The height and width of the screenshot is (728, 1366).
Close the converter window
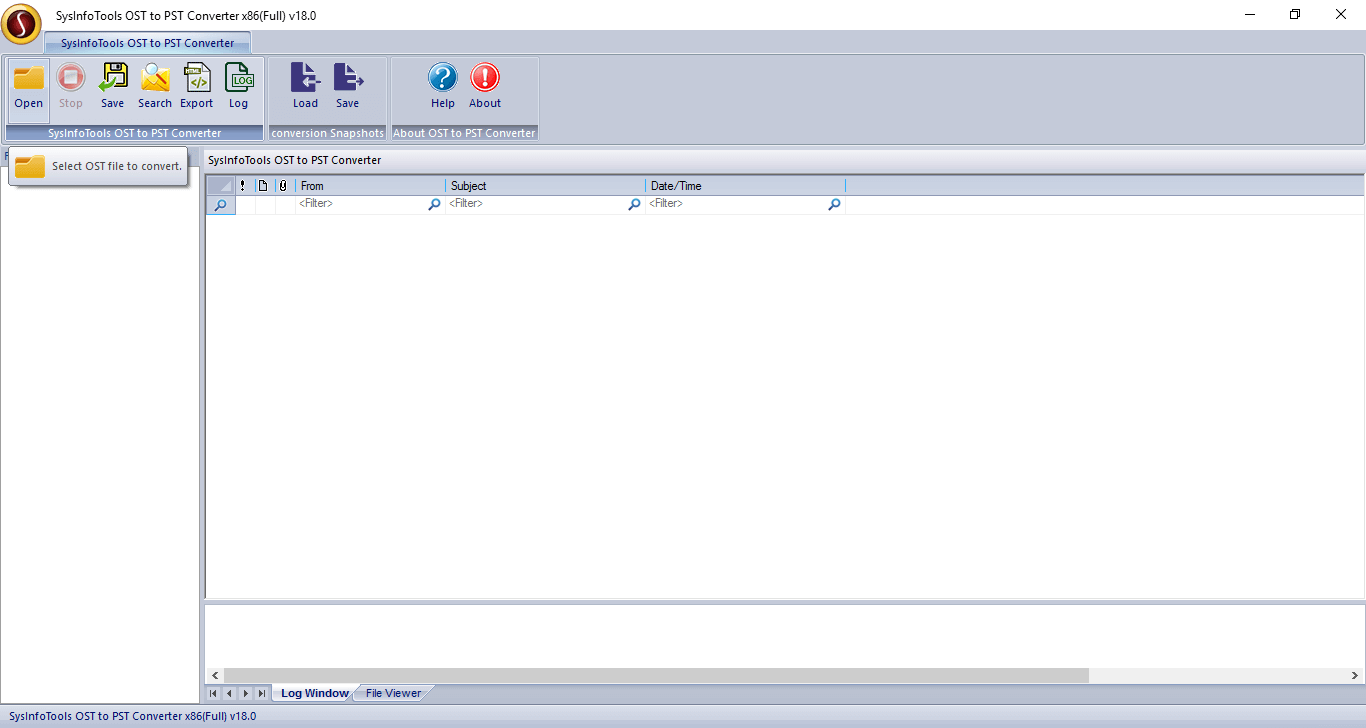(x=1341, y=15)
